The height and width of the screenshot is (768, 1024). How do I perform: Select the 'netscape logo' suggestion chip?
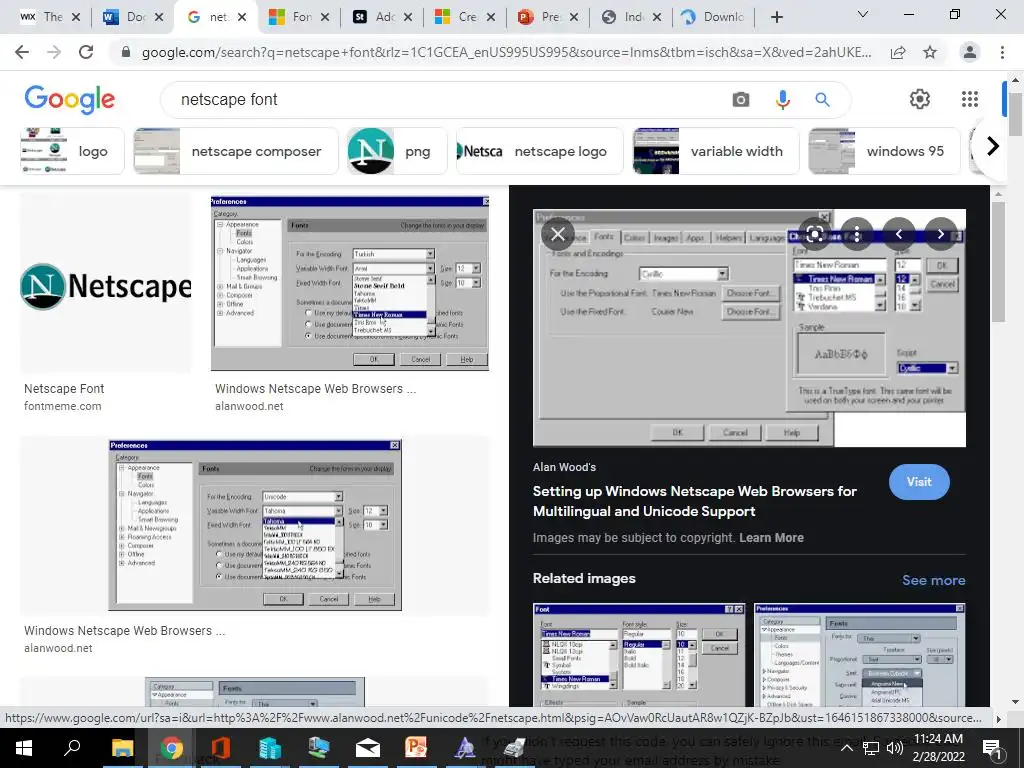point(539,151)
